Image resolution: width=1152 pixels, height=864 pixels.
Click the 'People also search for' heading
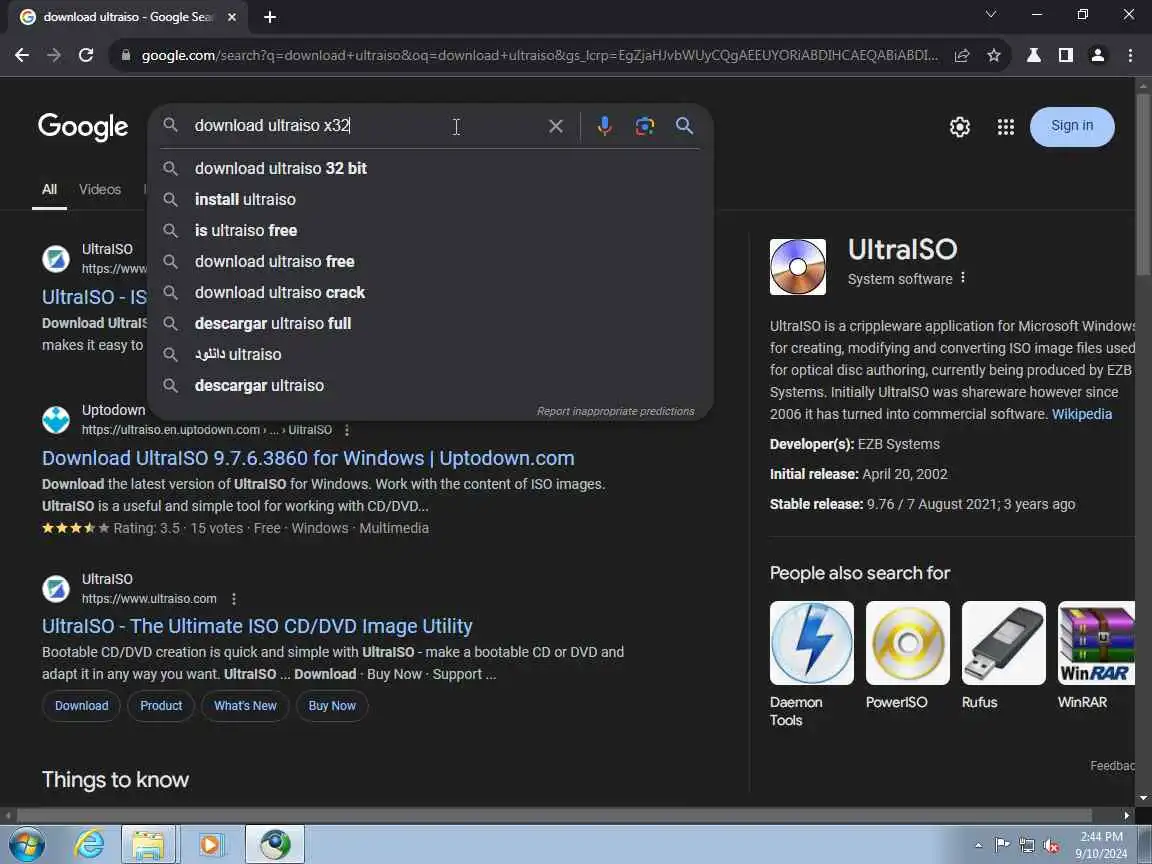tap(860, 573)
